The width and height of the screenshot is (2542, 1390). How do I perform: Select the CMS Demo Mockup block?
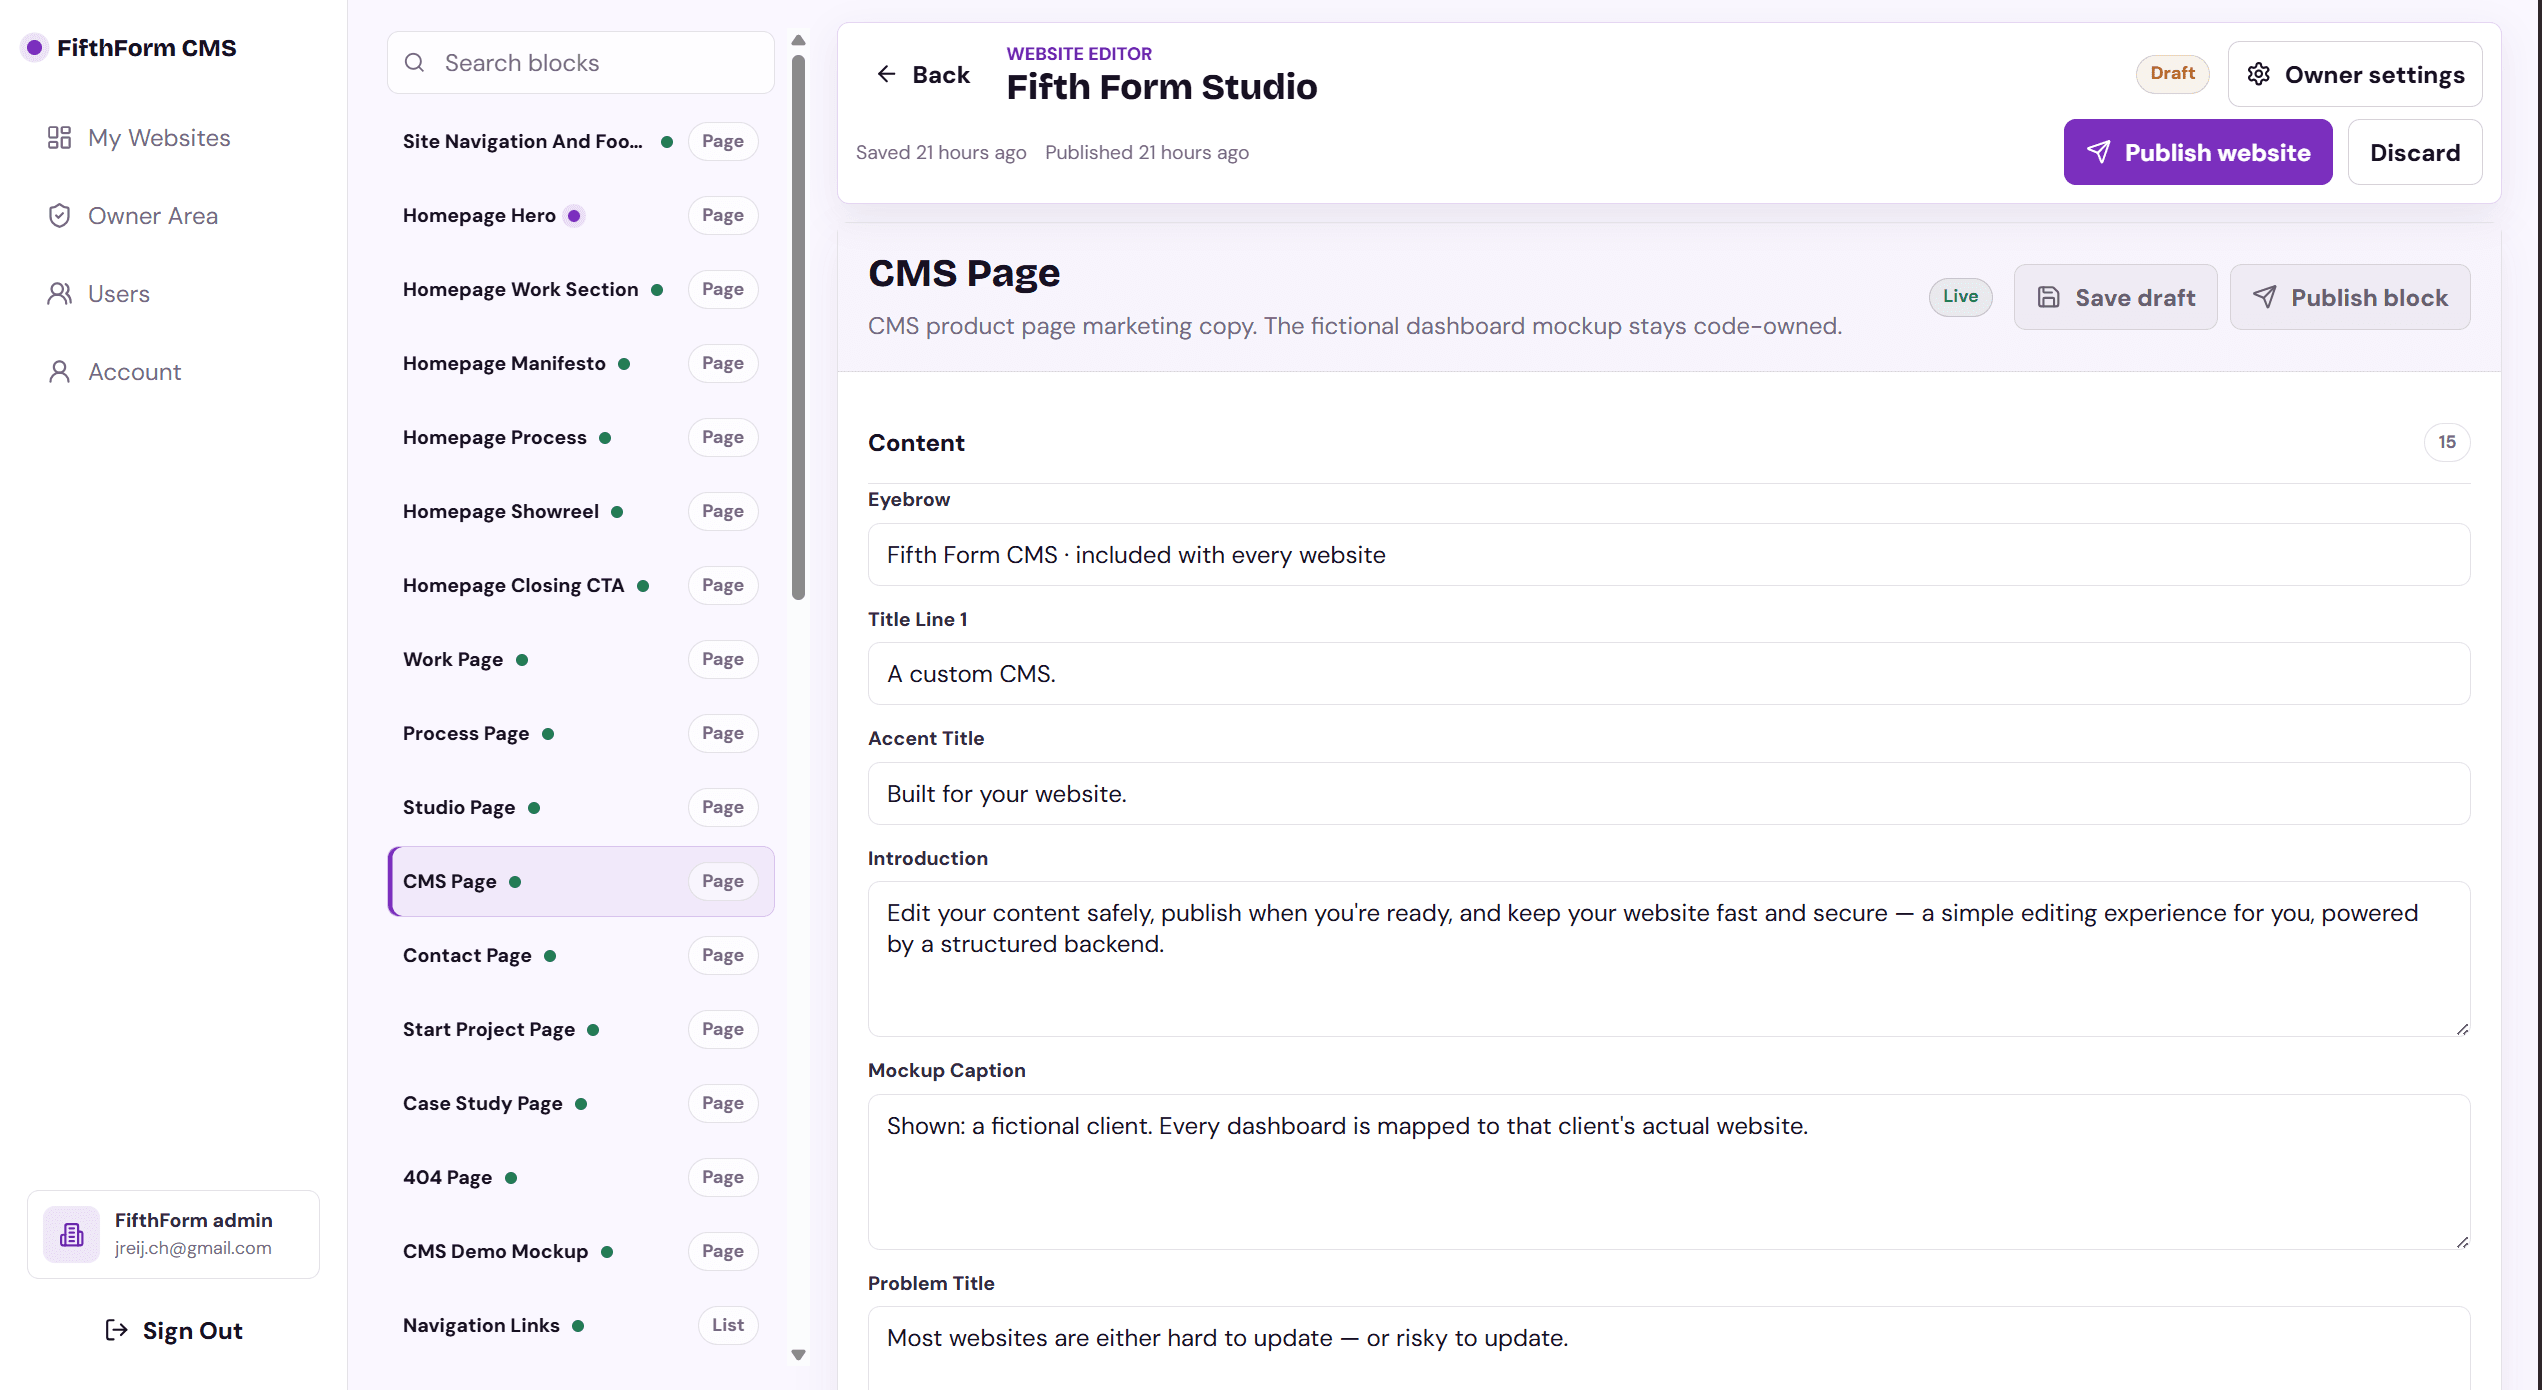[x=581, y=1252]
